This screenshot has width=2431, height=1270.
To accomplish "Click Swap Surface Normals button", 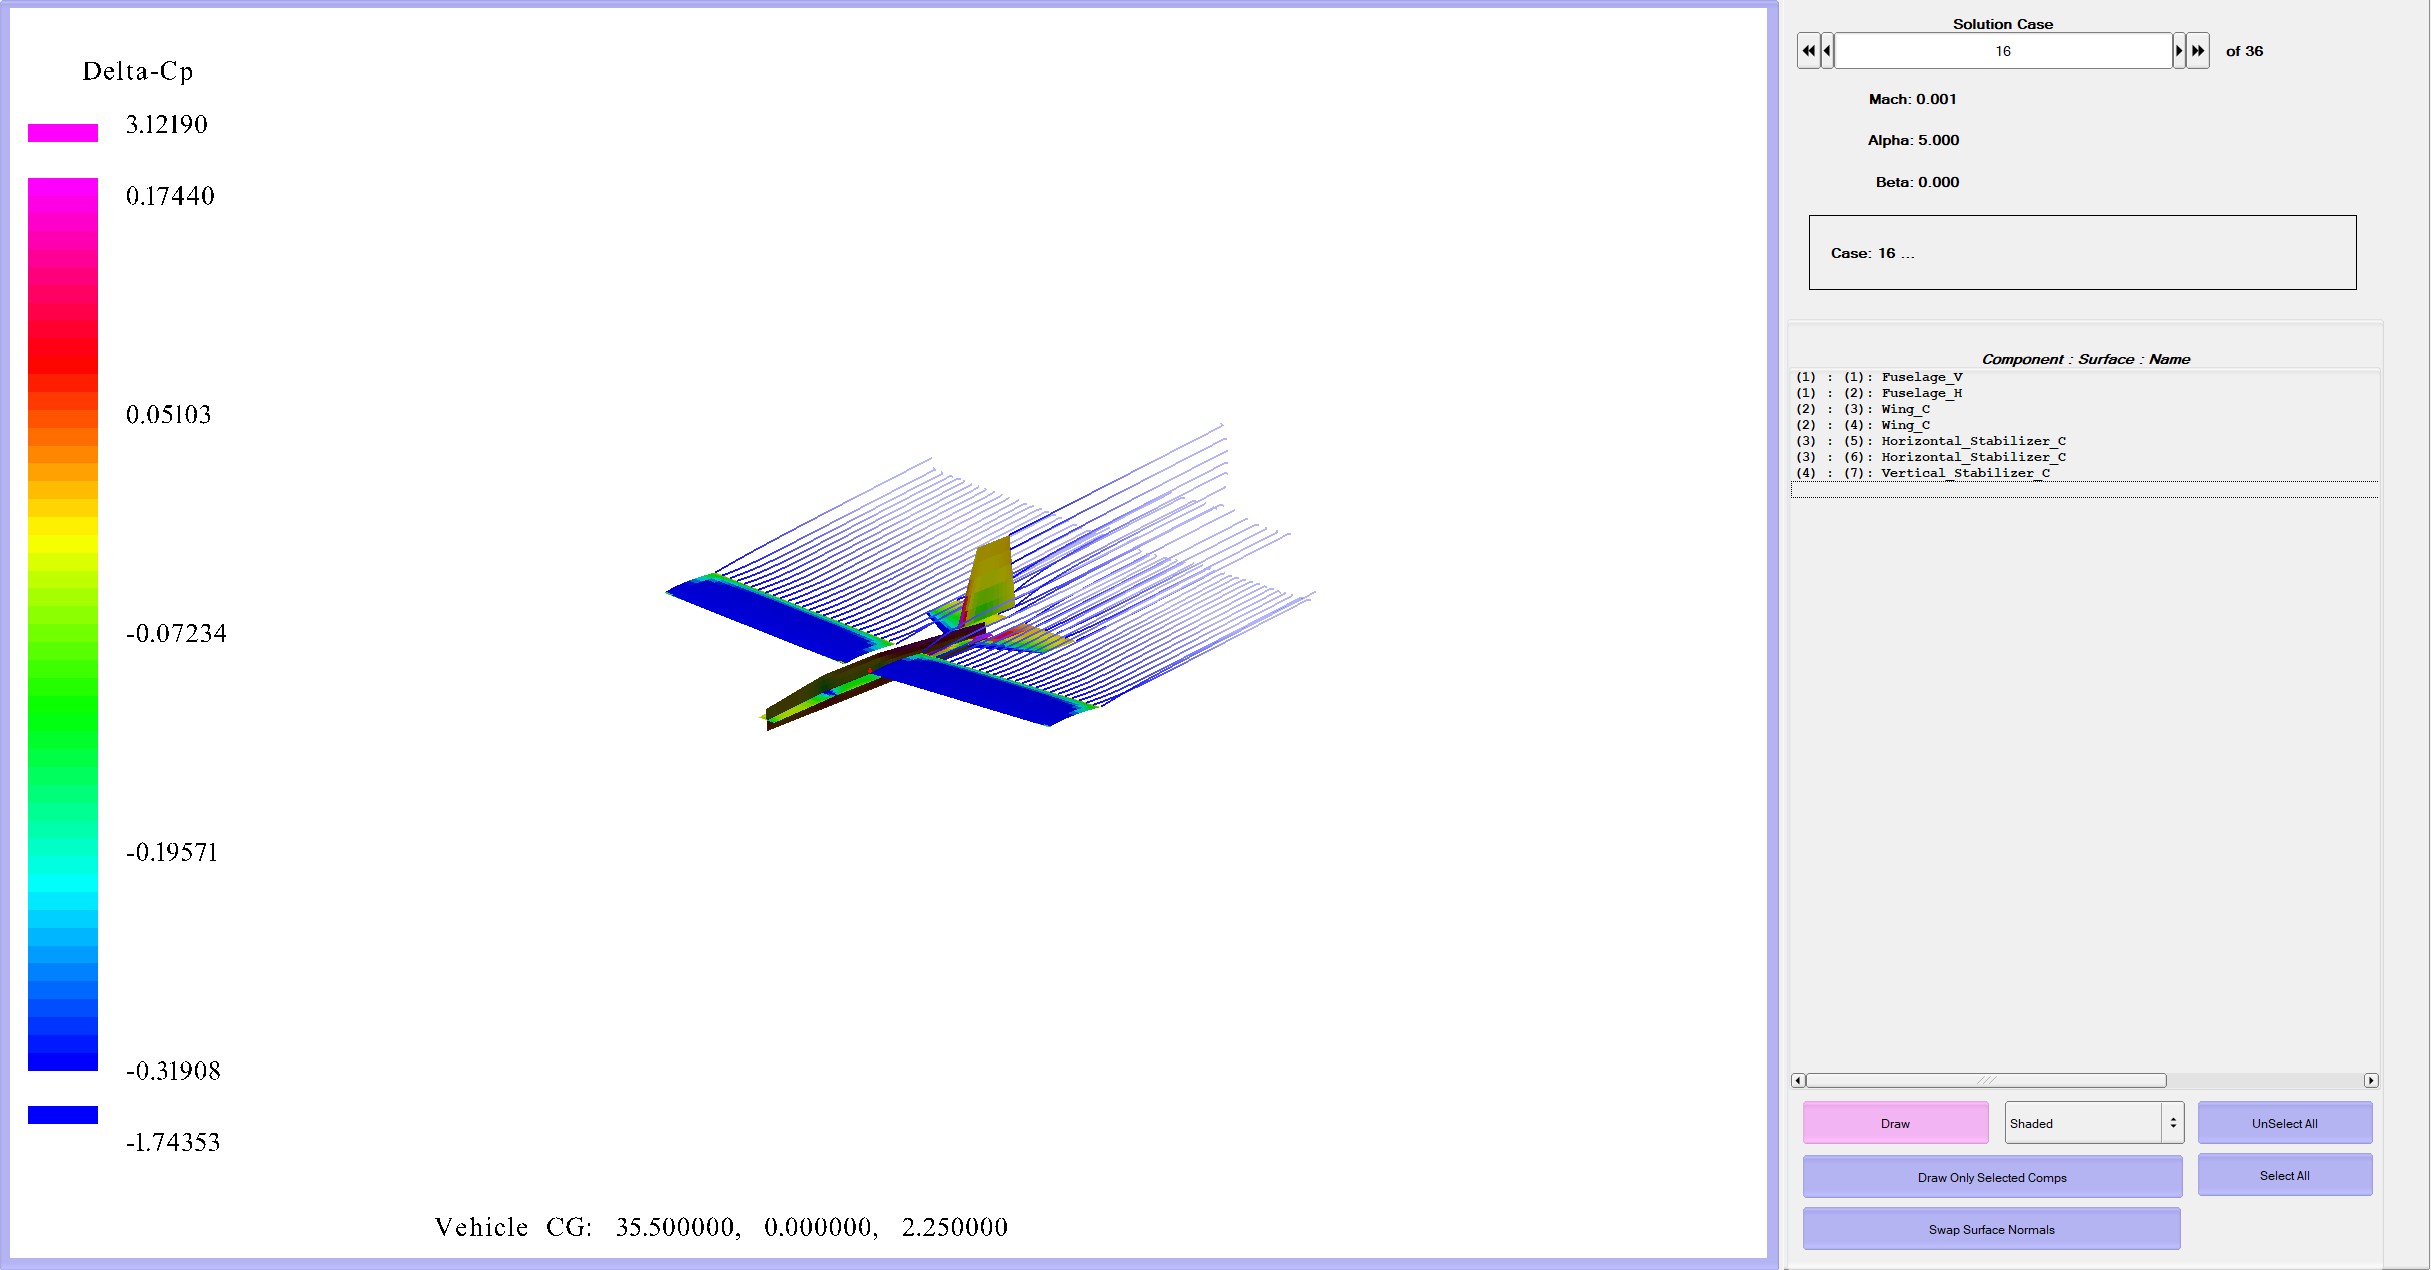I will click(1991, 1229).
